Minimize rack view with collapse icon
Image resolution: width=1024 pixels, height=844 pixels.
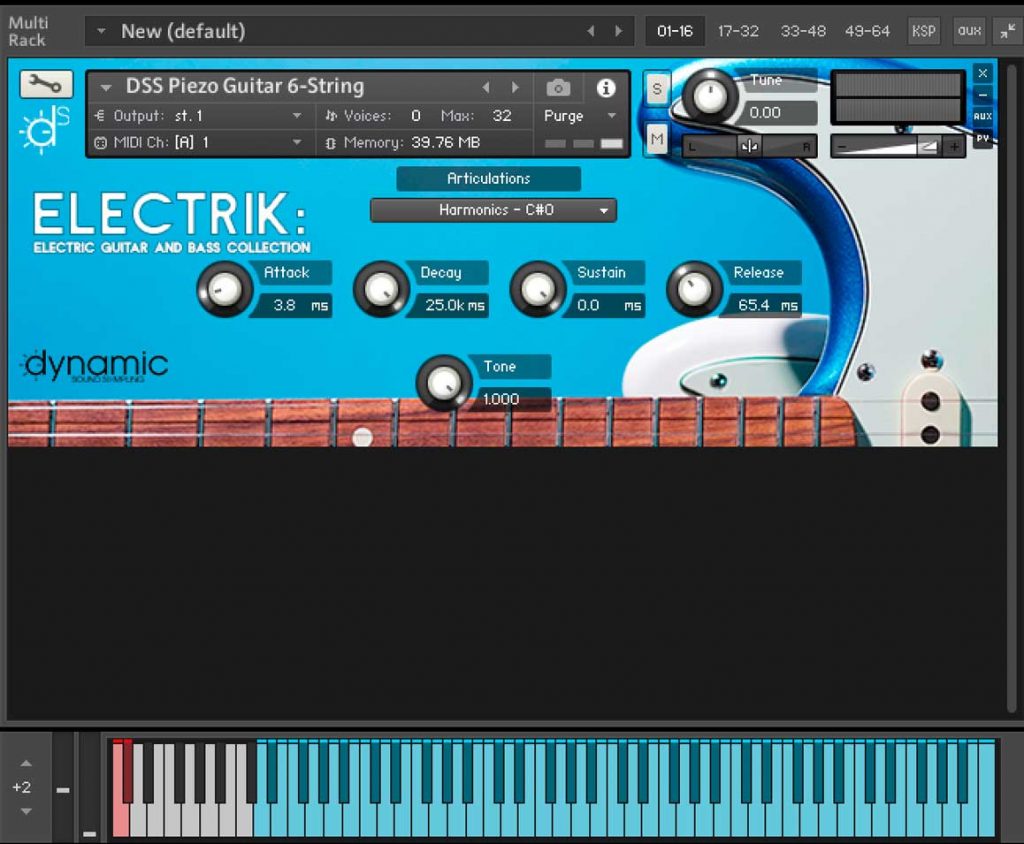[1007, 31]
